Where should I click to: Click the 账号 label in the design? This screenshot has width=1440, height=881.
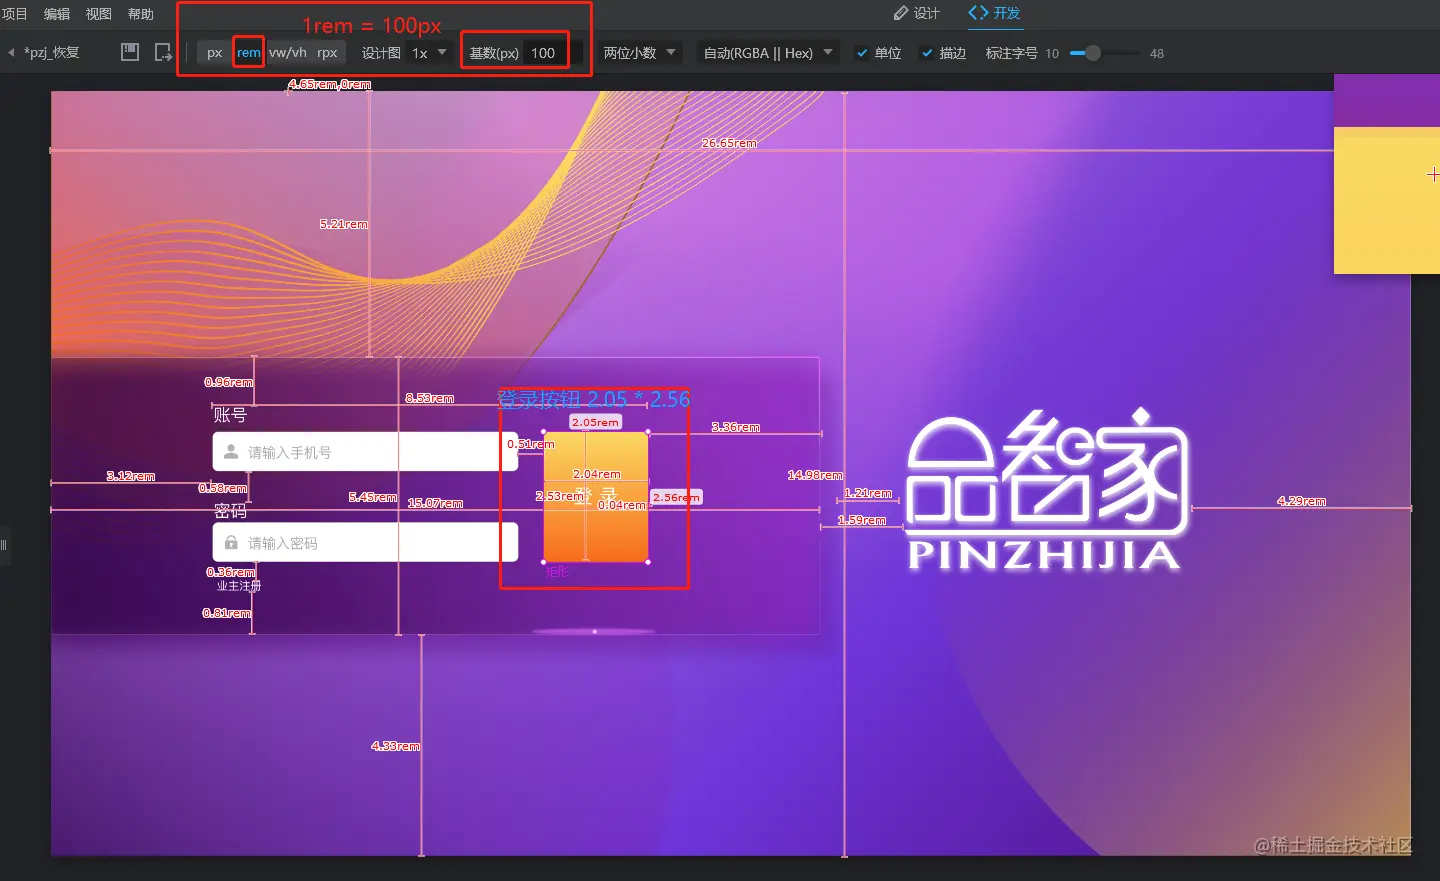coord(230,415)
